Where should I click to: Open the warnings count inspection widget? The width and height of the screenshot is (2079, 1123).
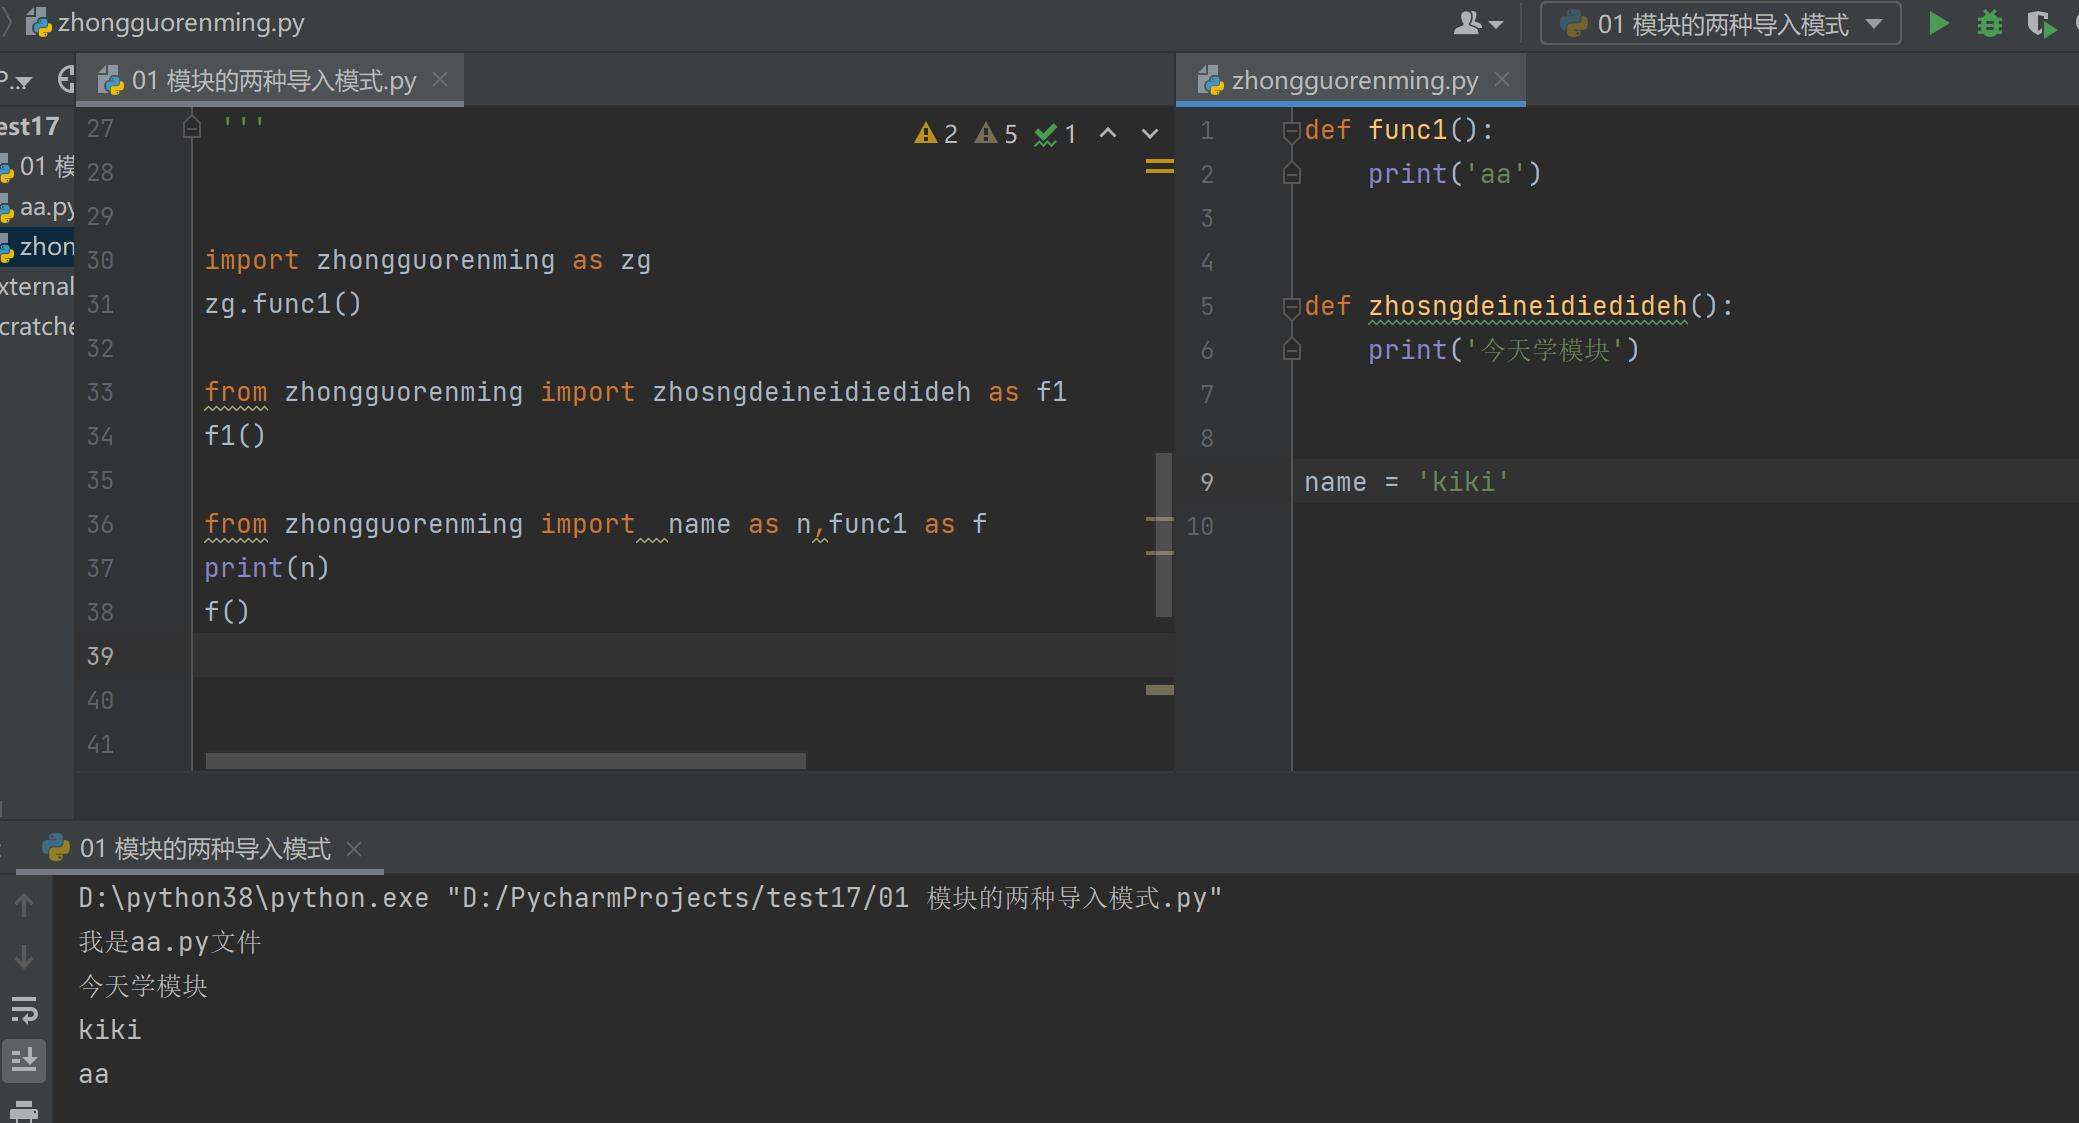[936, 133]
